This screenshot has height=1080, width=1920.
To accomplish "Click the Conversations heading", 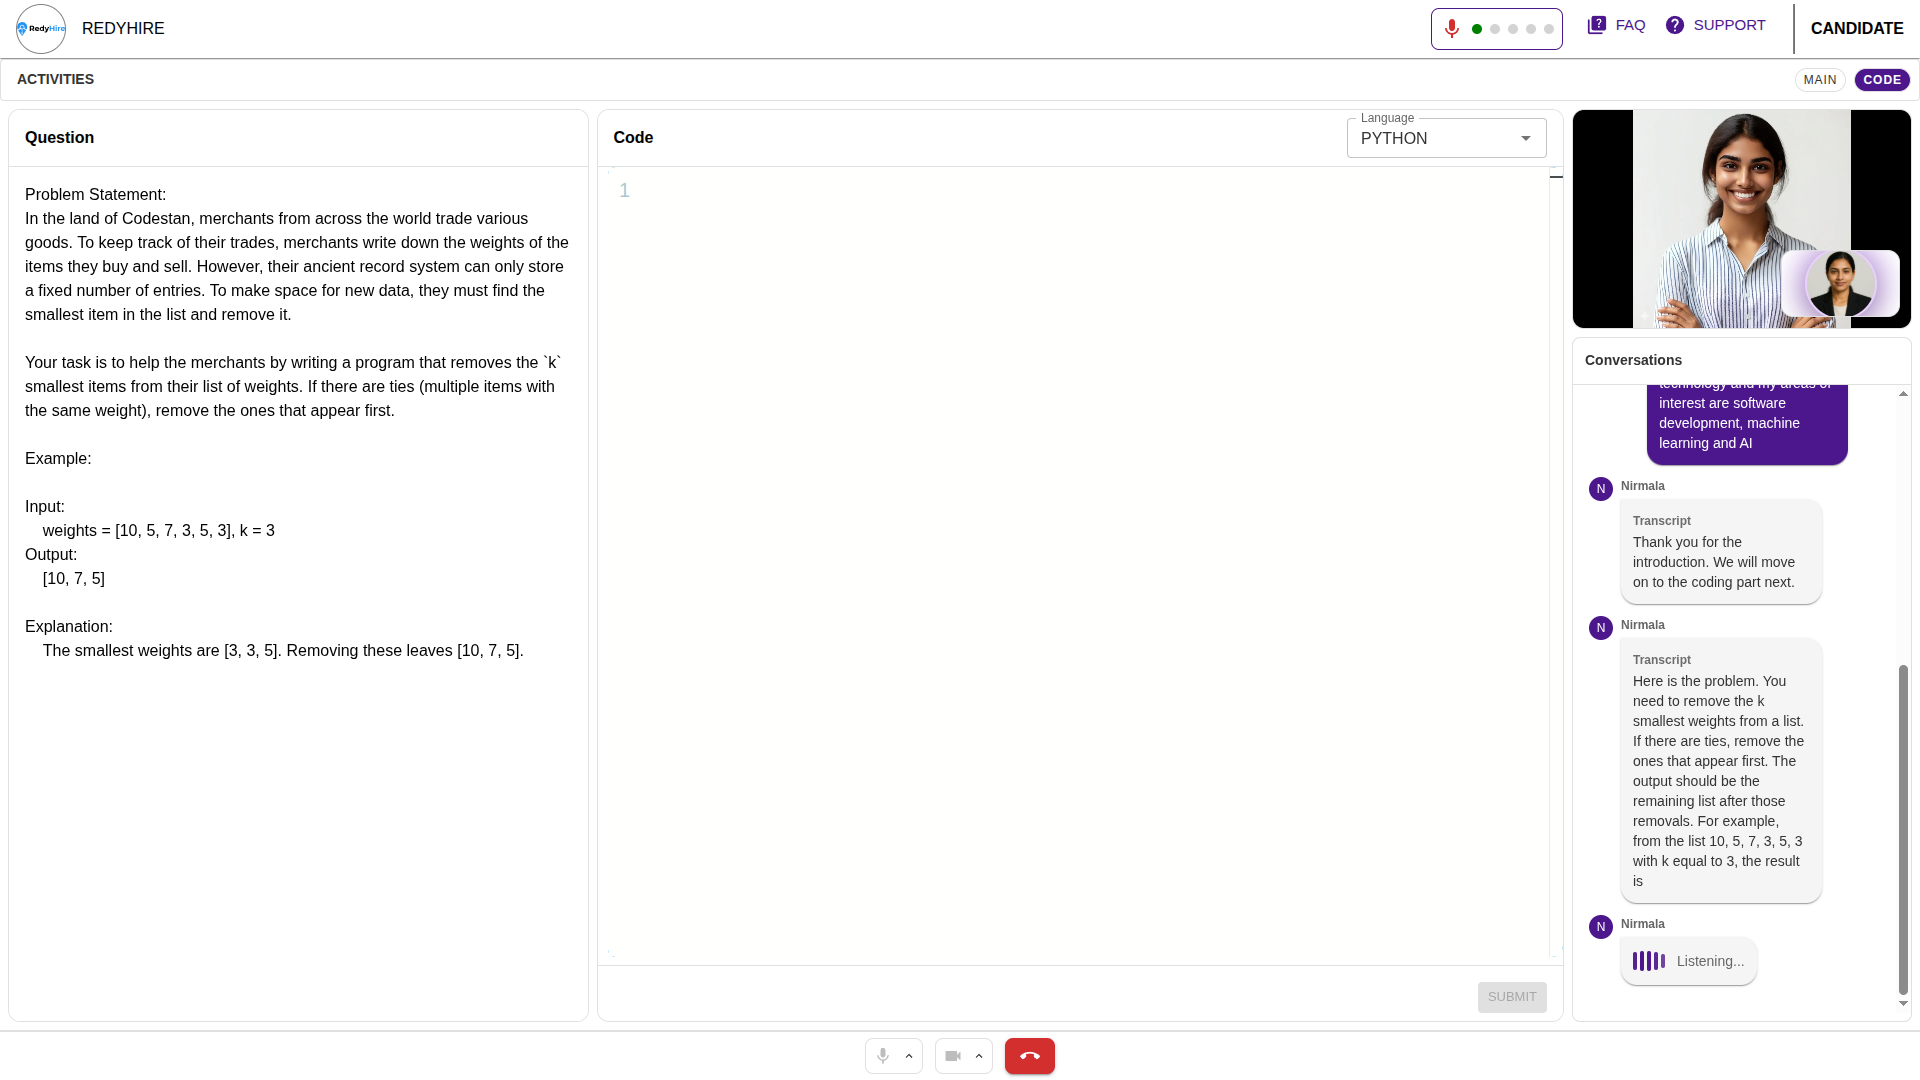I will [1633, 360].
